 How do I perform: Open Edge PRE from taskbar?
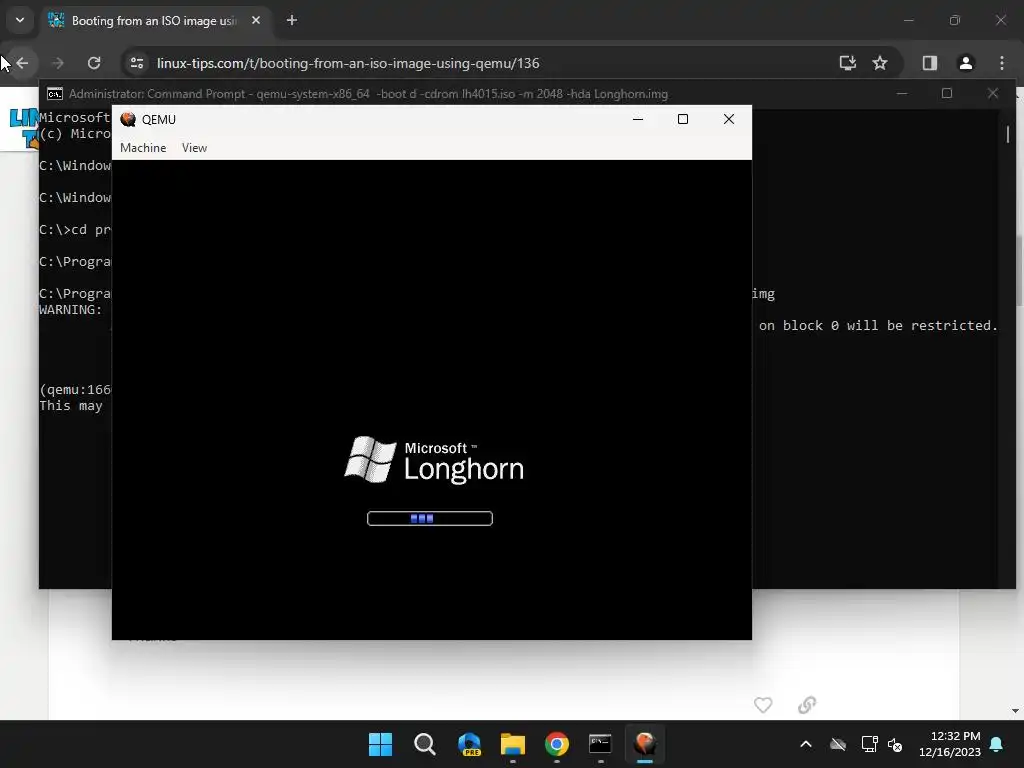click(469, 744)
